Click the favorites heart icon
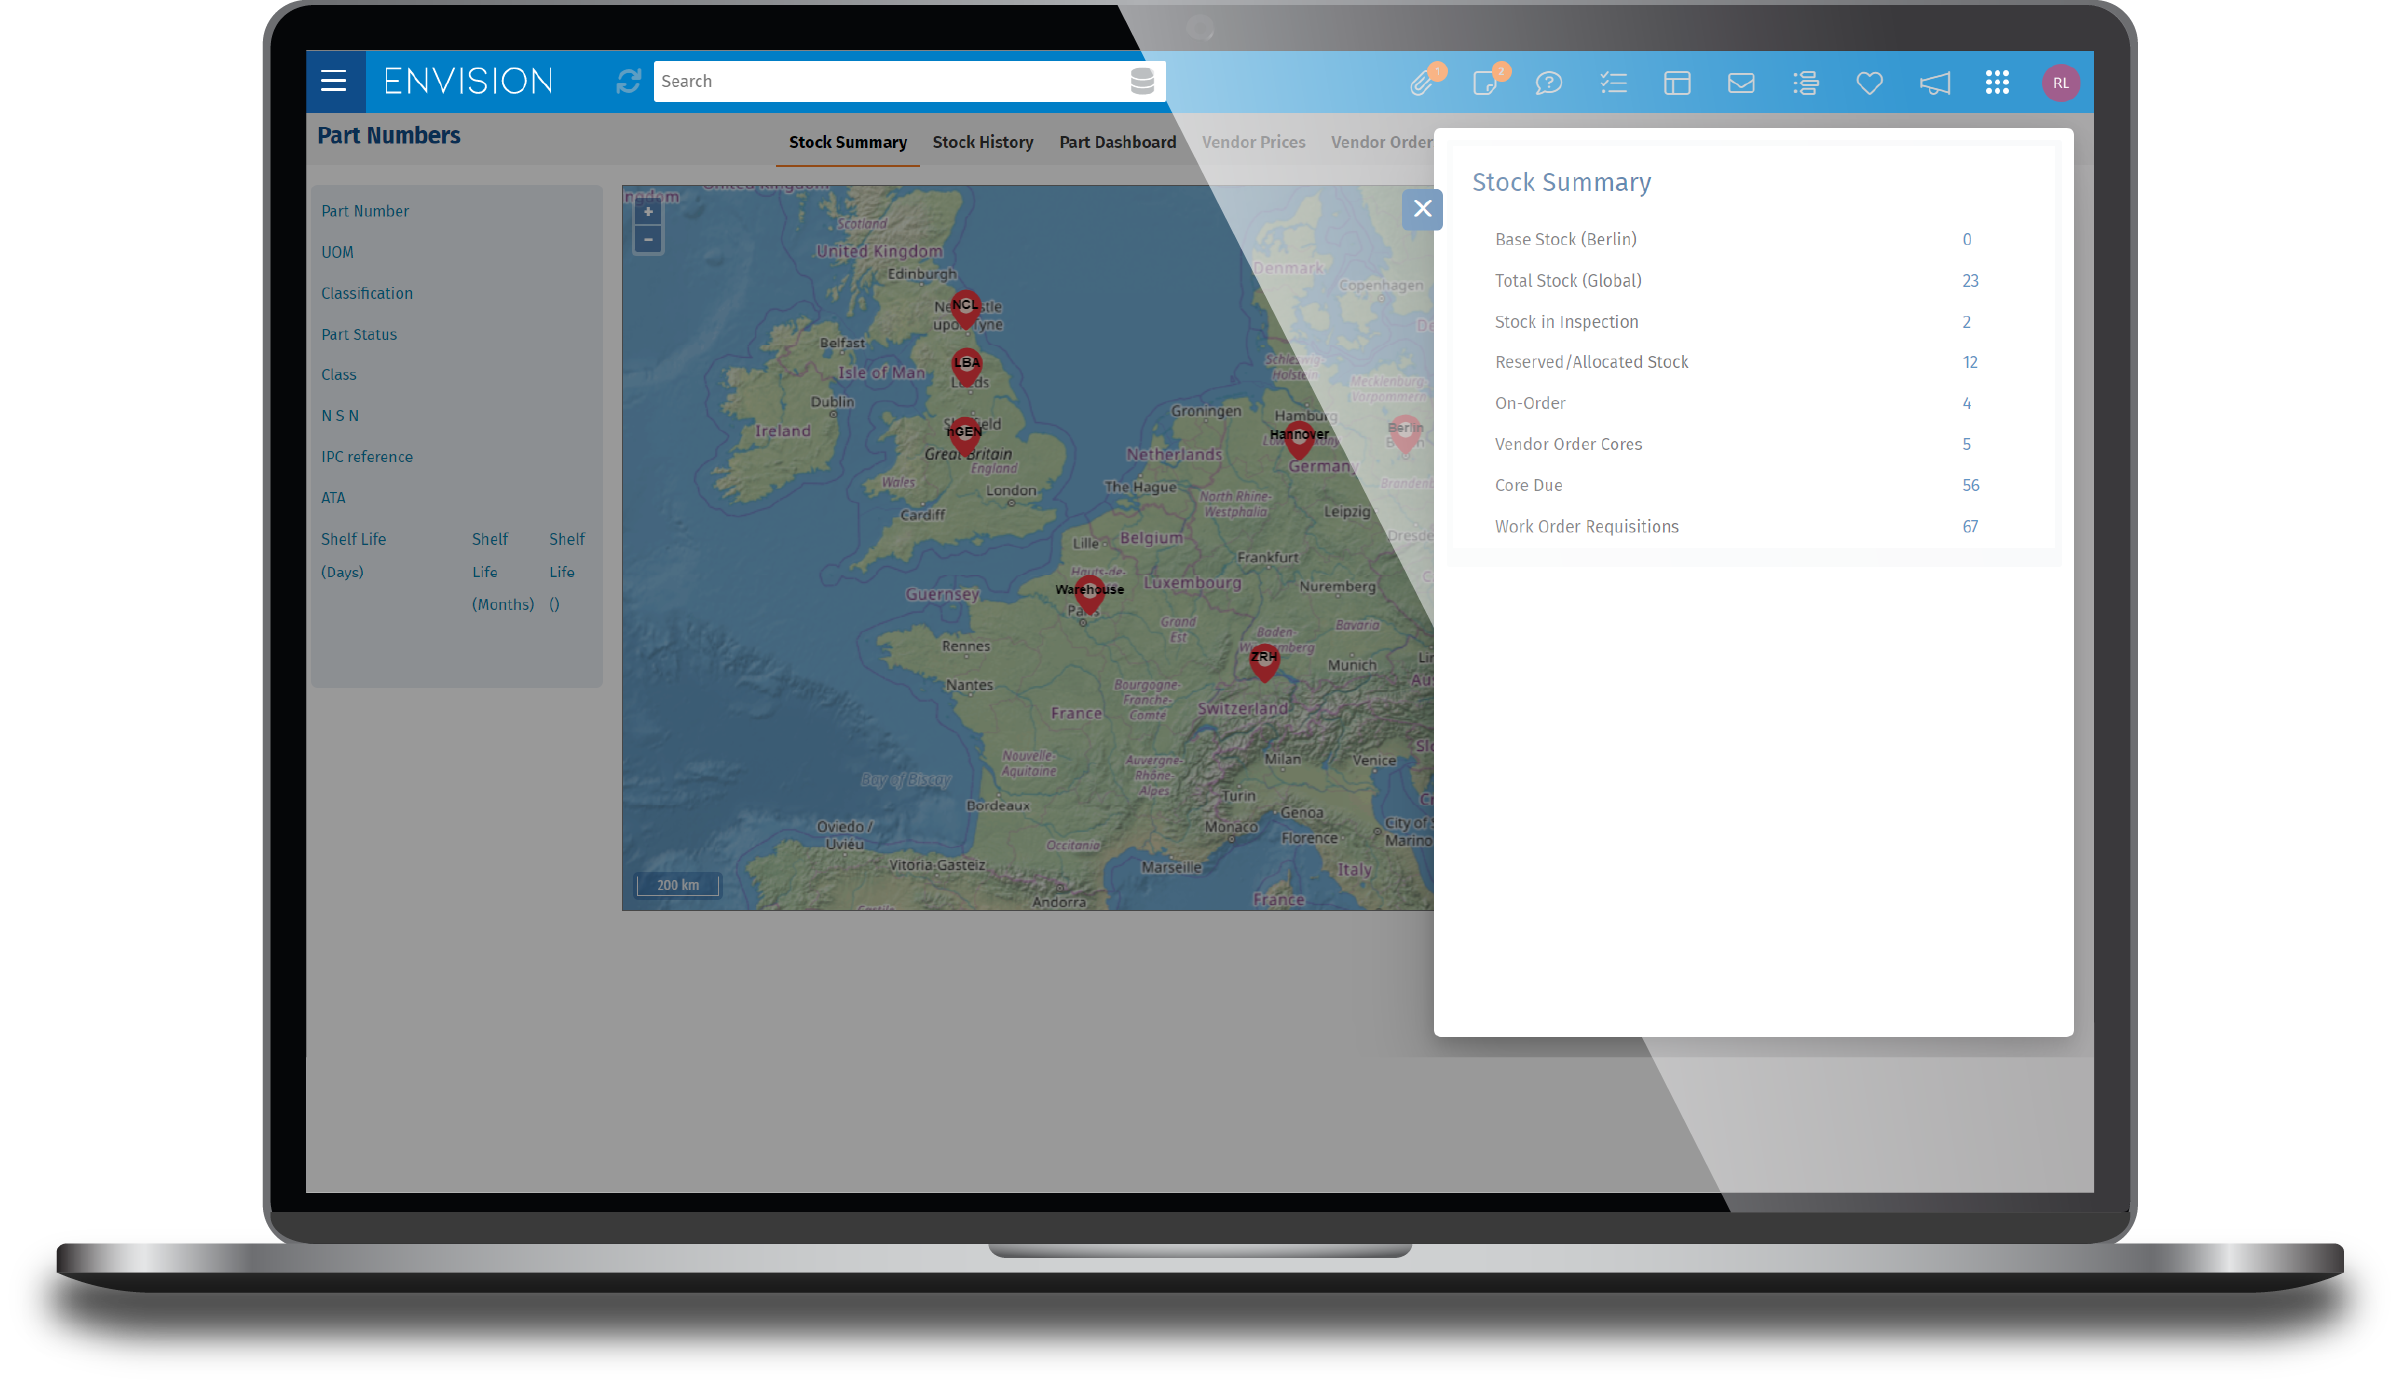Viewport: 2400px width, 1387px height. (1869, 83)
